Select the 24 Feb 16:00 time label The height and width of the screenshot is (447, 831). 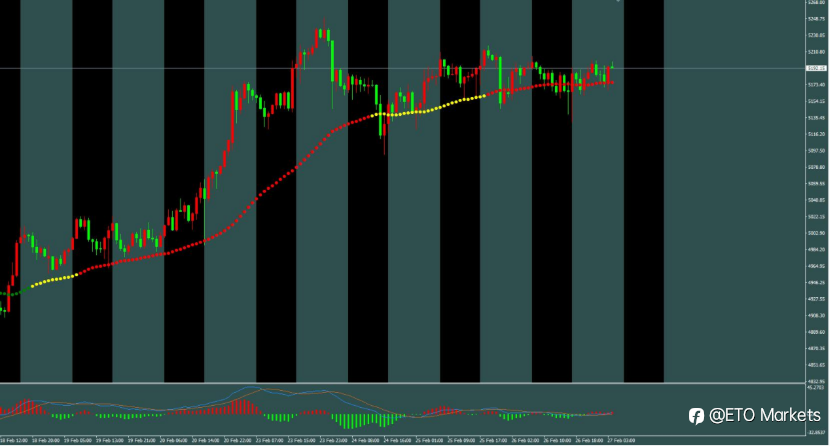(397, 441)
